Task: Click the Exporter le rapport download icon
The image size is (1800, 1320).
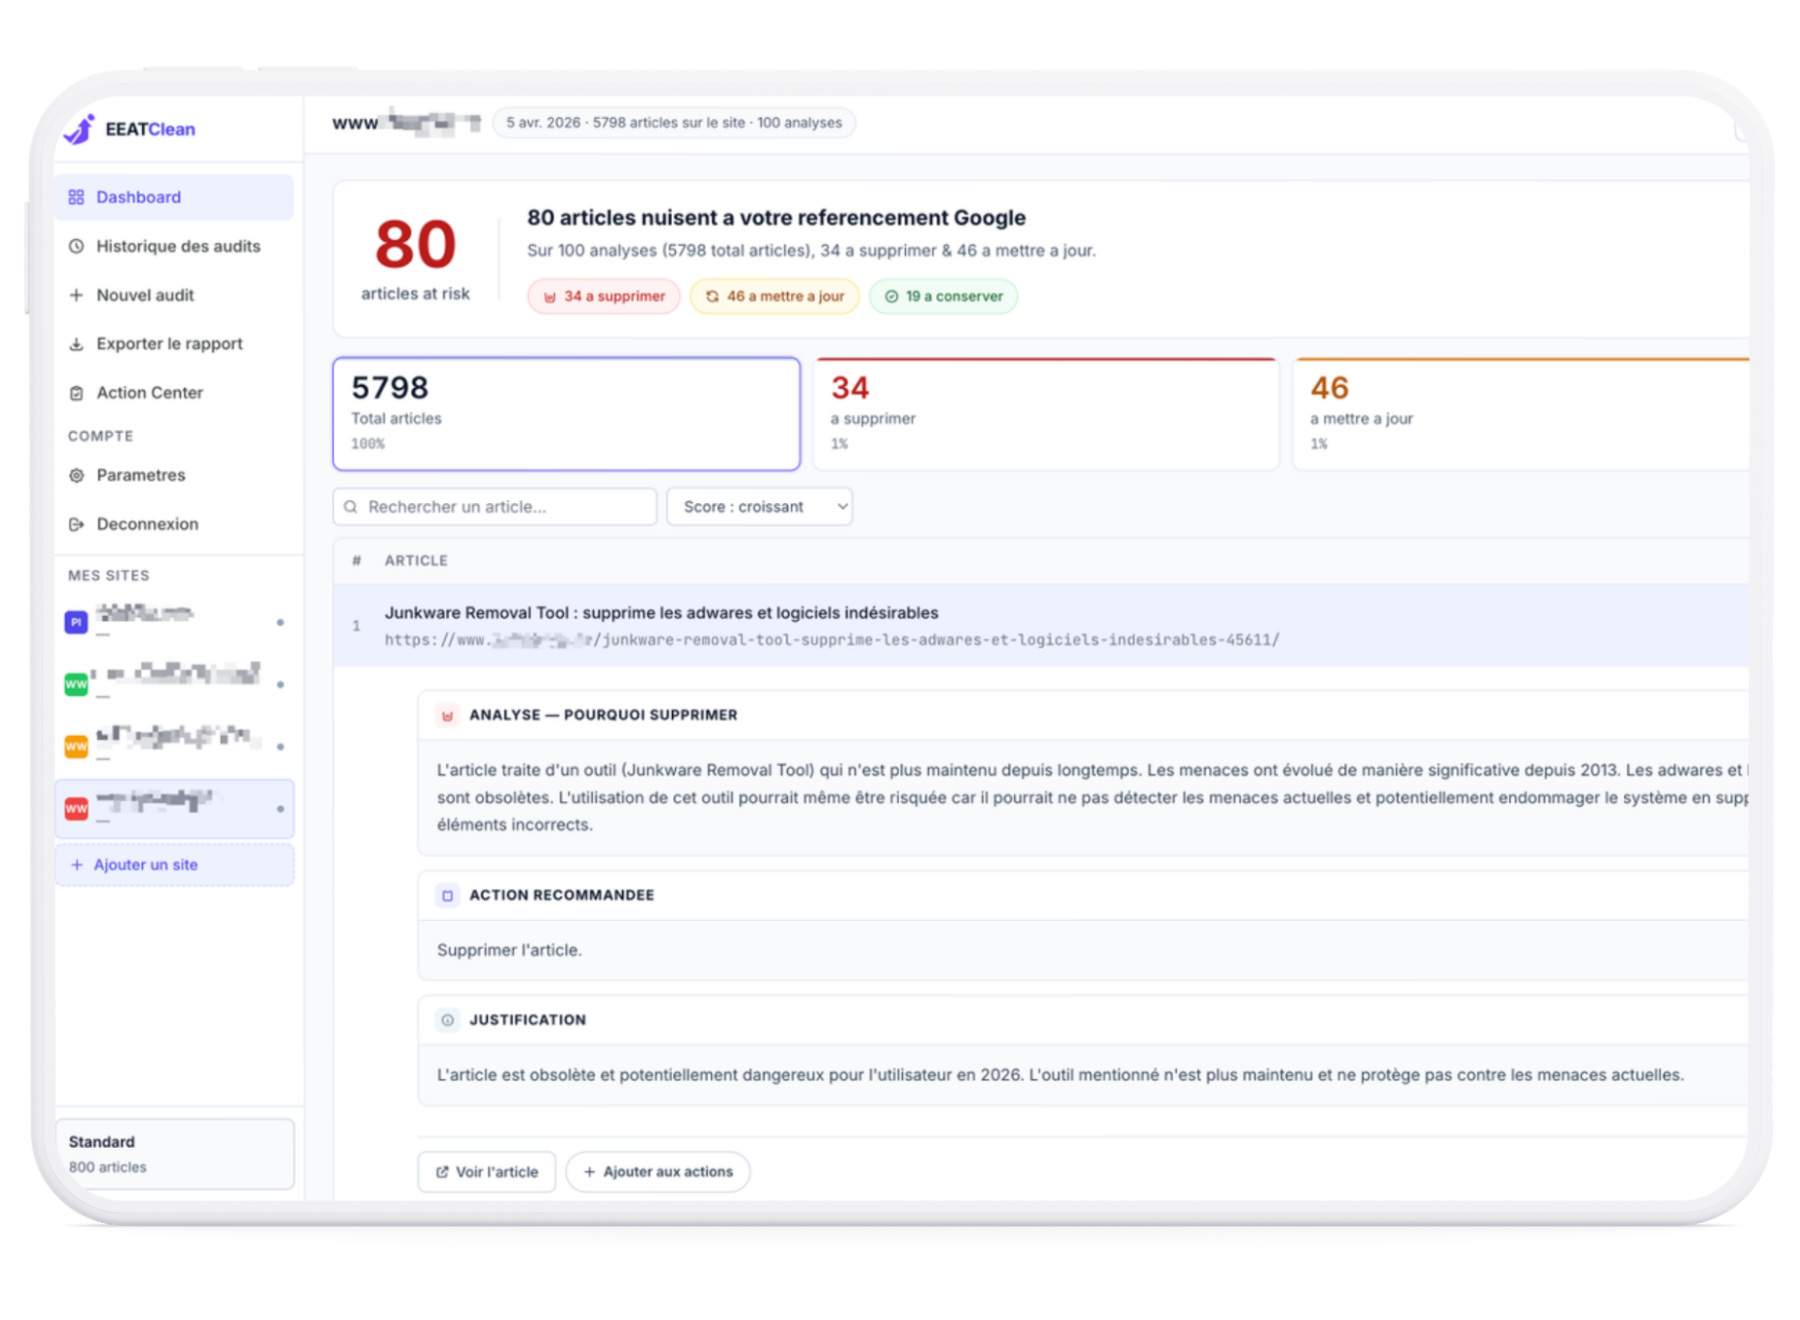Action: pos(77,343)
